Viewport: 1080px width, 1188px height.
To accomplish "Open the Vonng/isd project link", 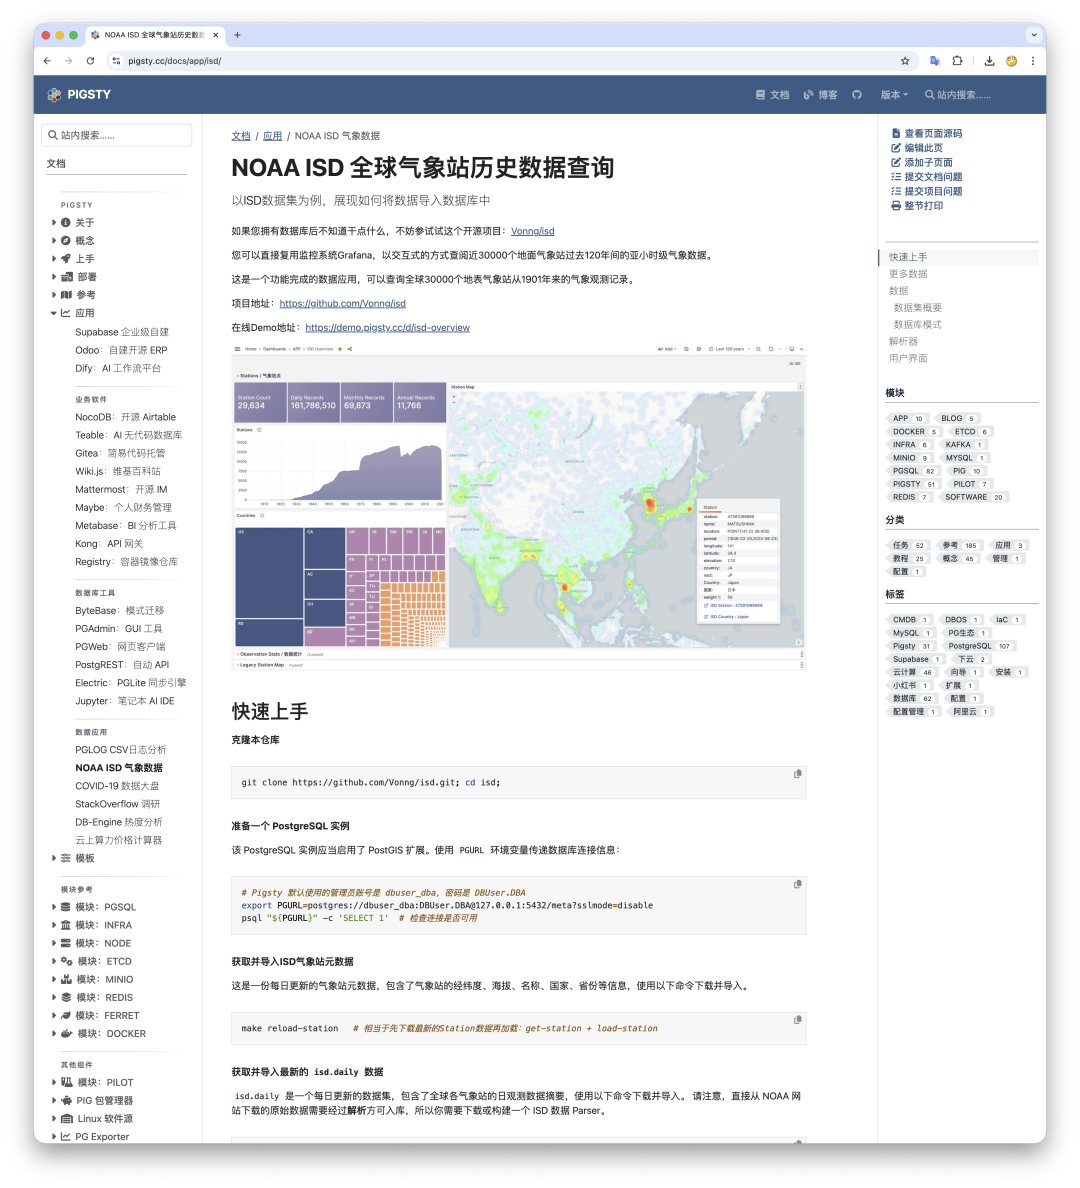I will (533, 231).
